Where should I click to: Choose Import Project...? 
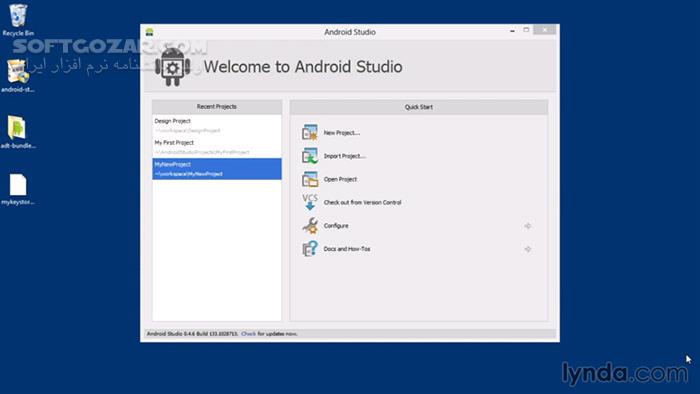[x=345, y=156]
